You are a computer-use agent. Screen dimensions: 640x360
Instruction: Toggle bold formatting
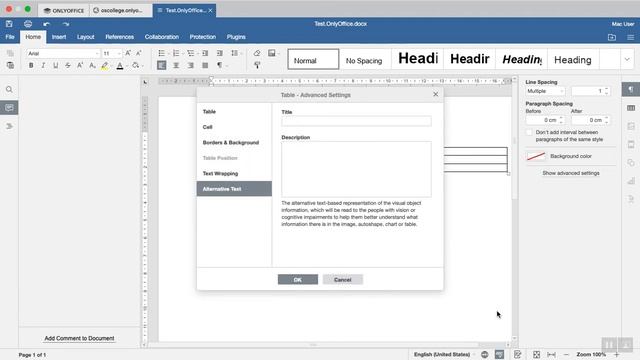(x=31, y=65)
